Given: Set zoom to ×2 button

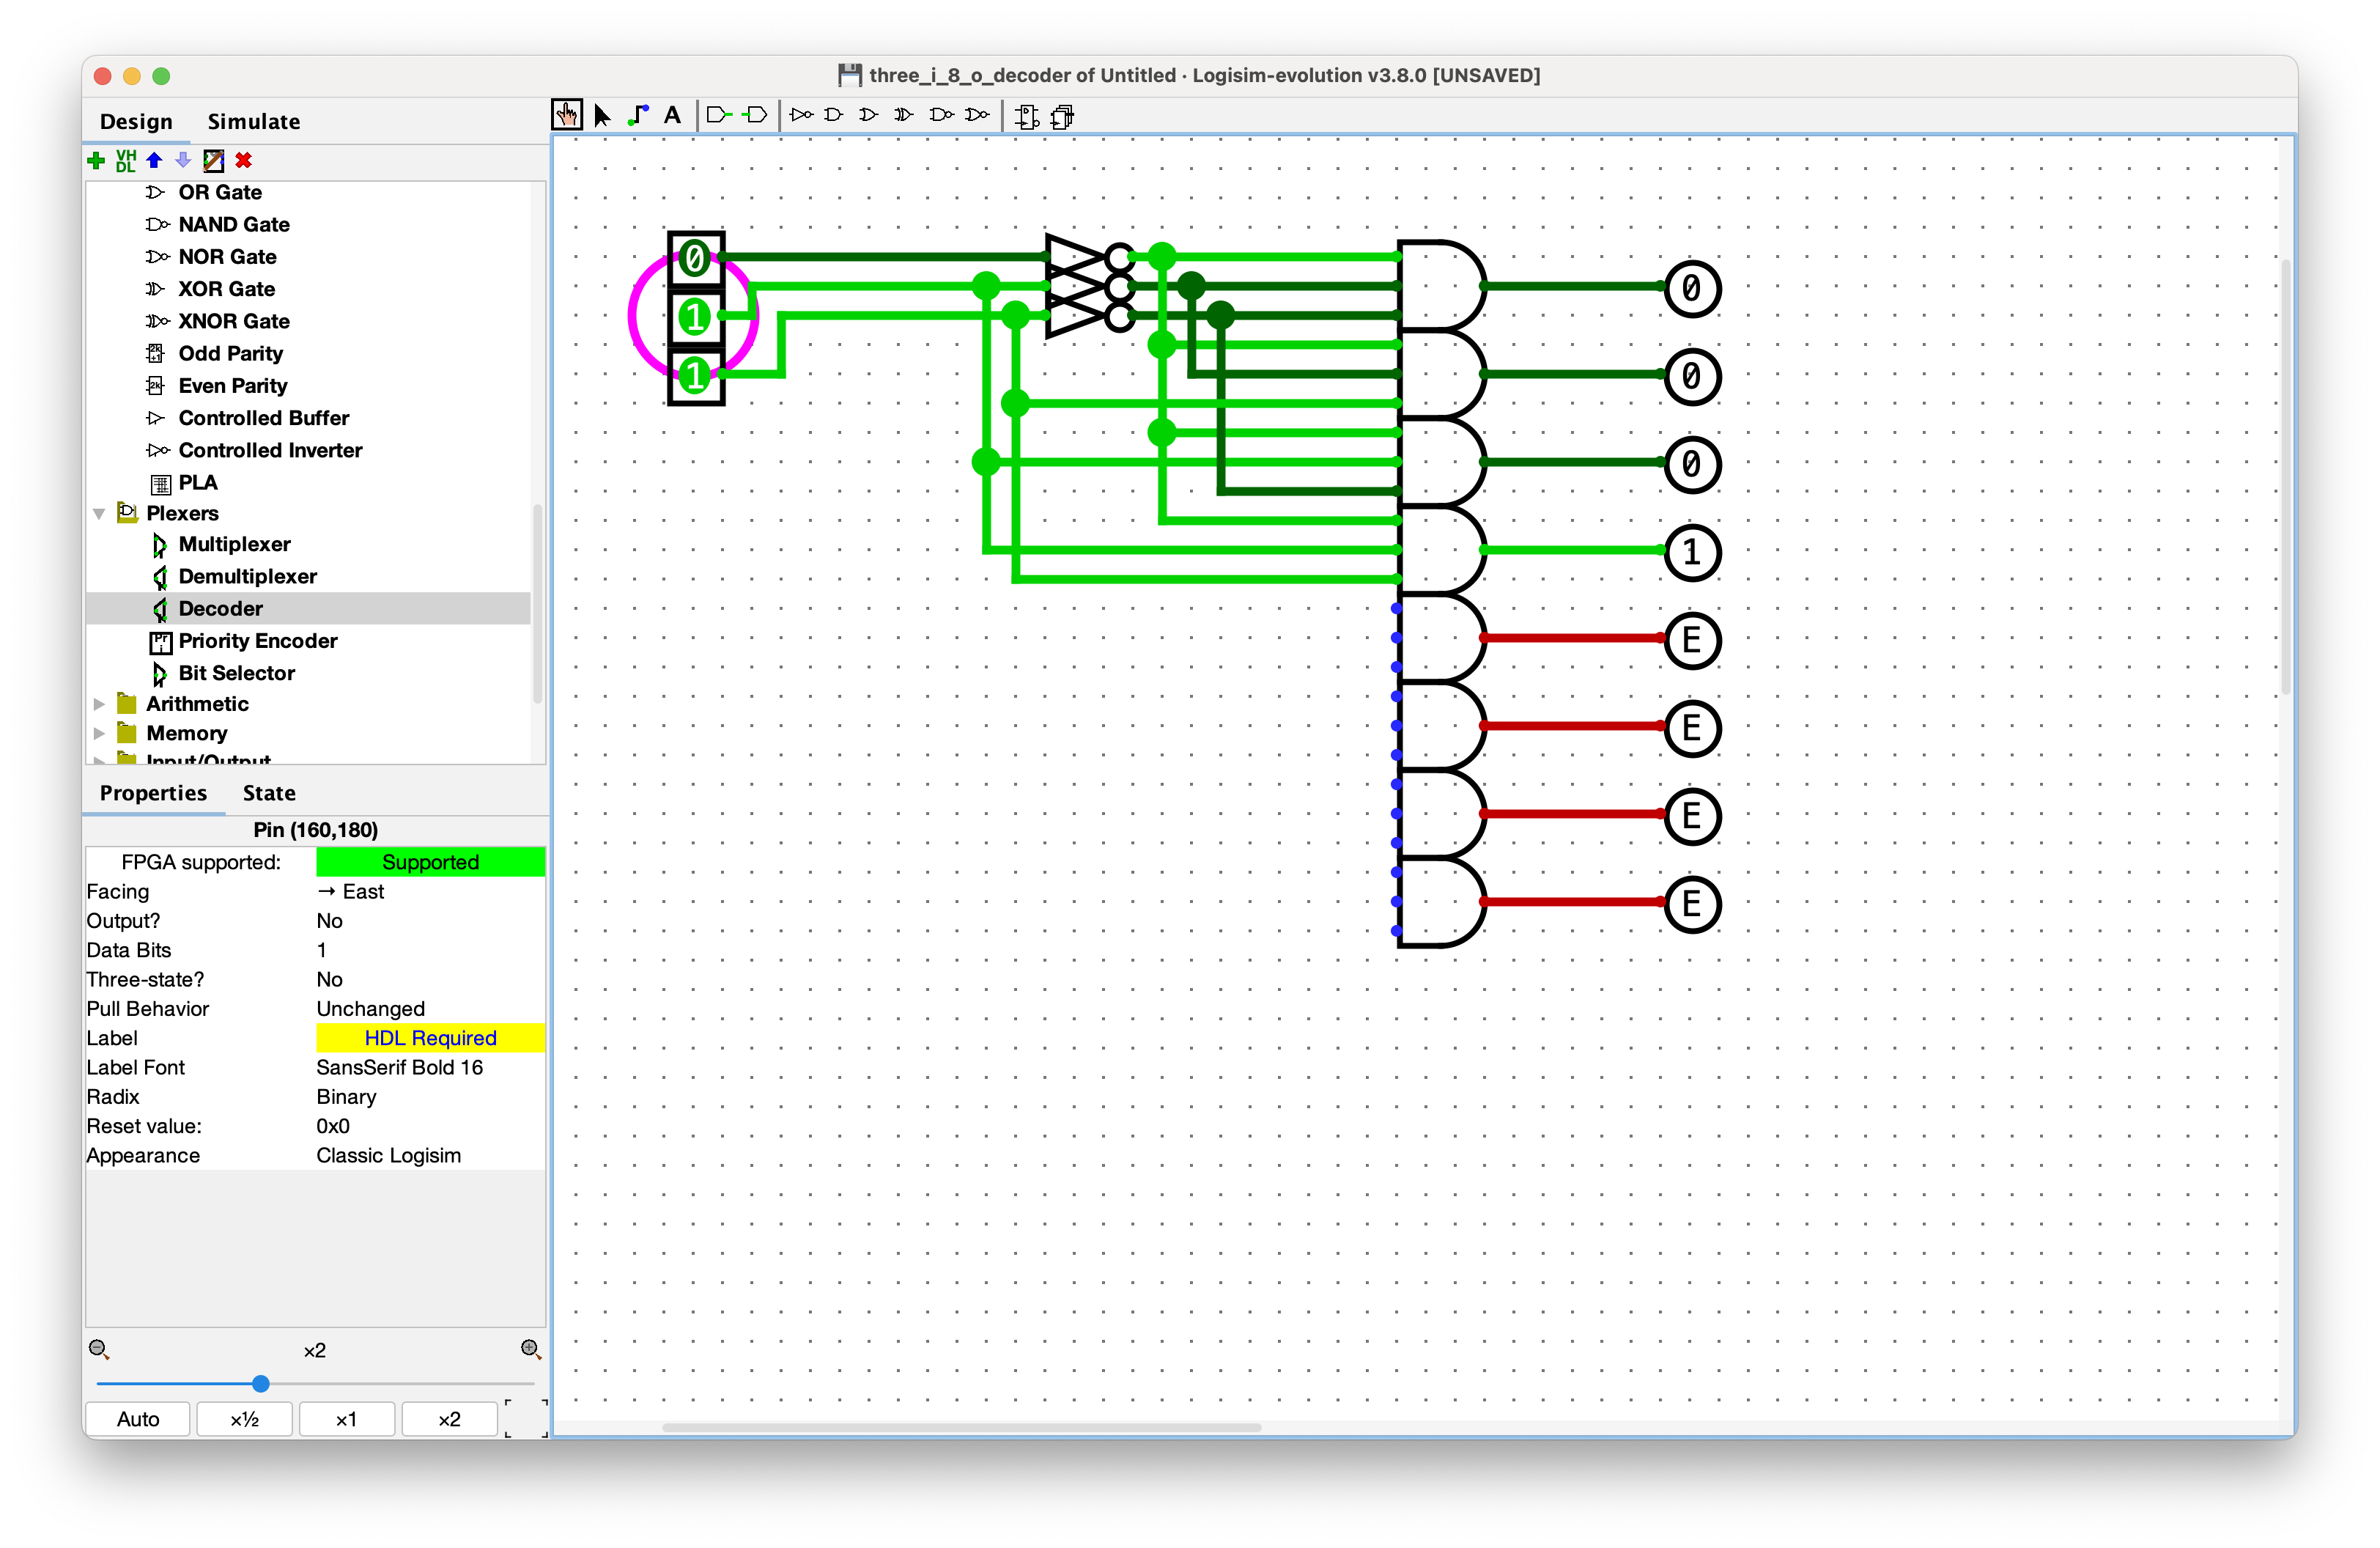Looking at the screenshot, I should coord(450,1419).
